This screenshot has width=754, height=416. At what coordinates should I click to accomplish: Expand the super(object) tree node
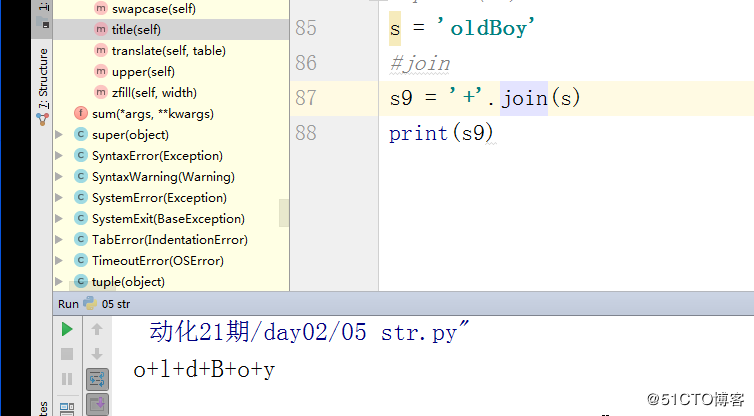click(x=60, y=135)
